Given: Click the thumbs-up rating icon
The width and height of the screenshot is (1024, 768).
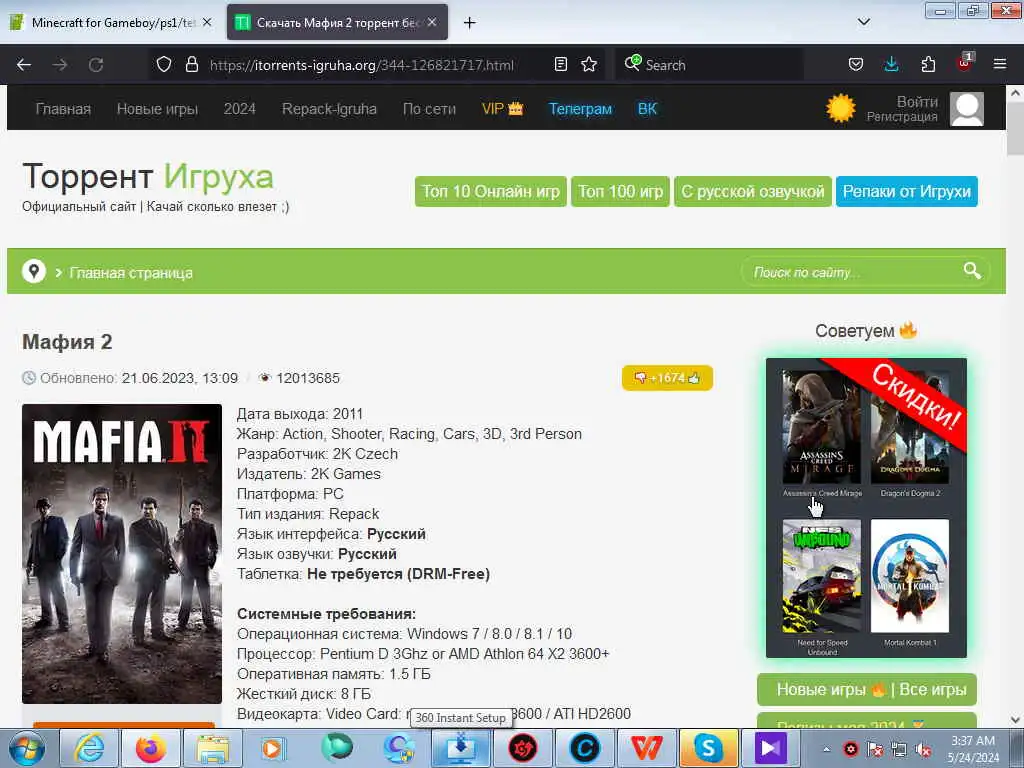Looking at the screenshot, I should coord(694,377).
